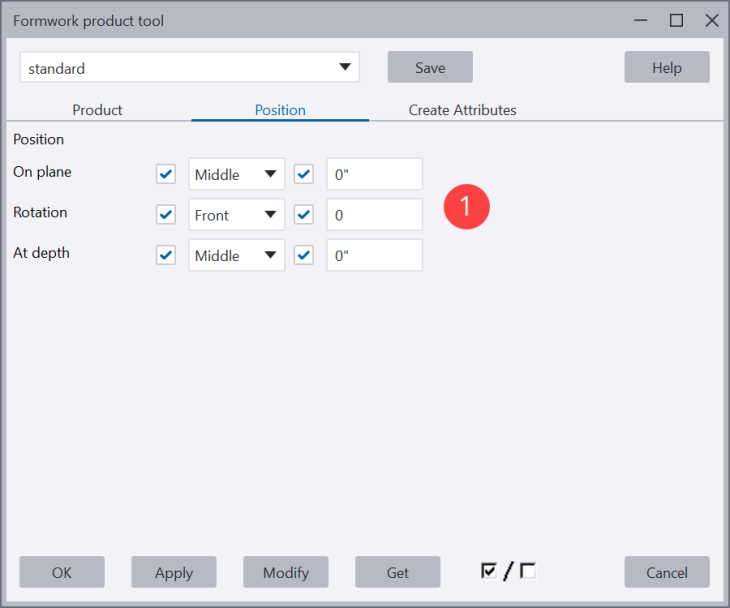Viewport: 730px width, 608px height.
Task: Open the Create Attributes tab
Action: tap(462, 110)
